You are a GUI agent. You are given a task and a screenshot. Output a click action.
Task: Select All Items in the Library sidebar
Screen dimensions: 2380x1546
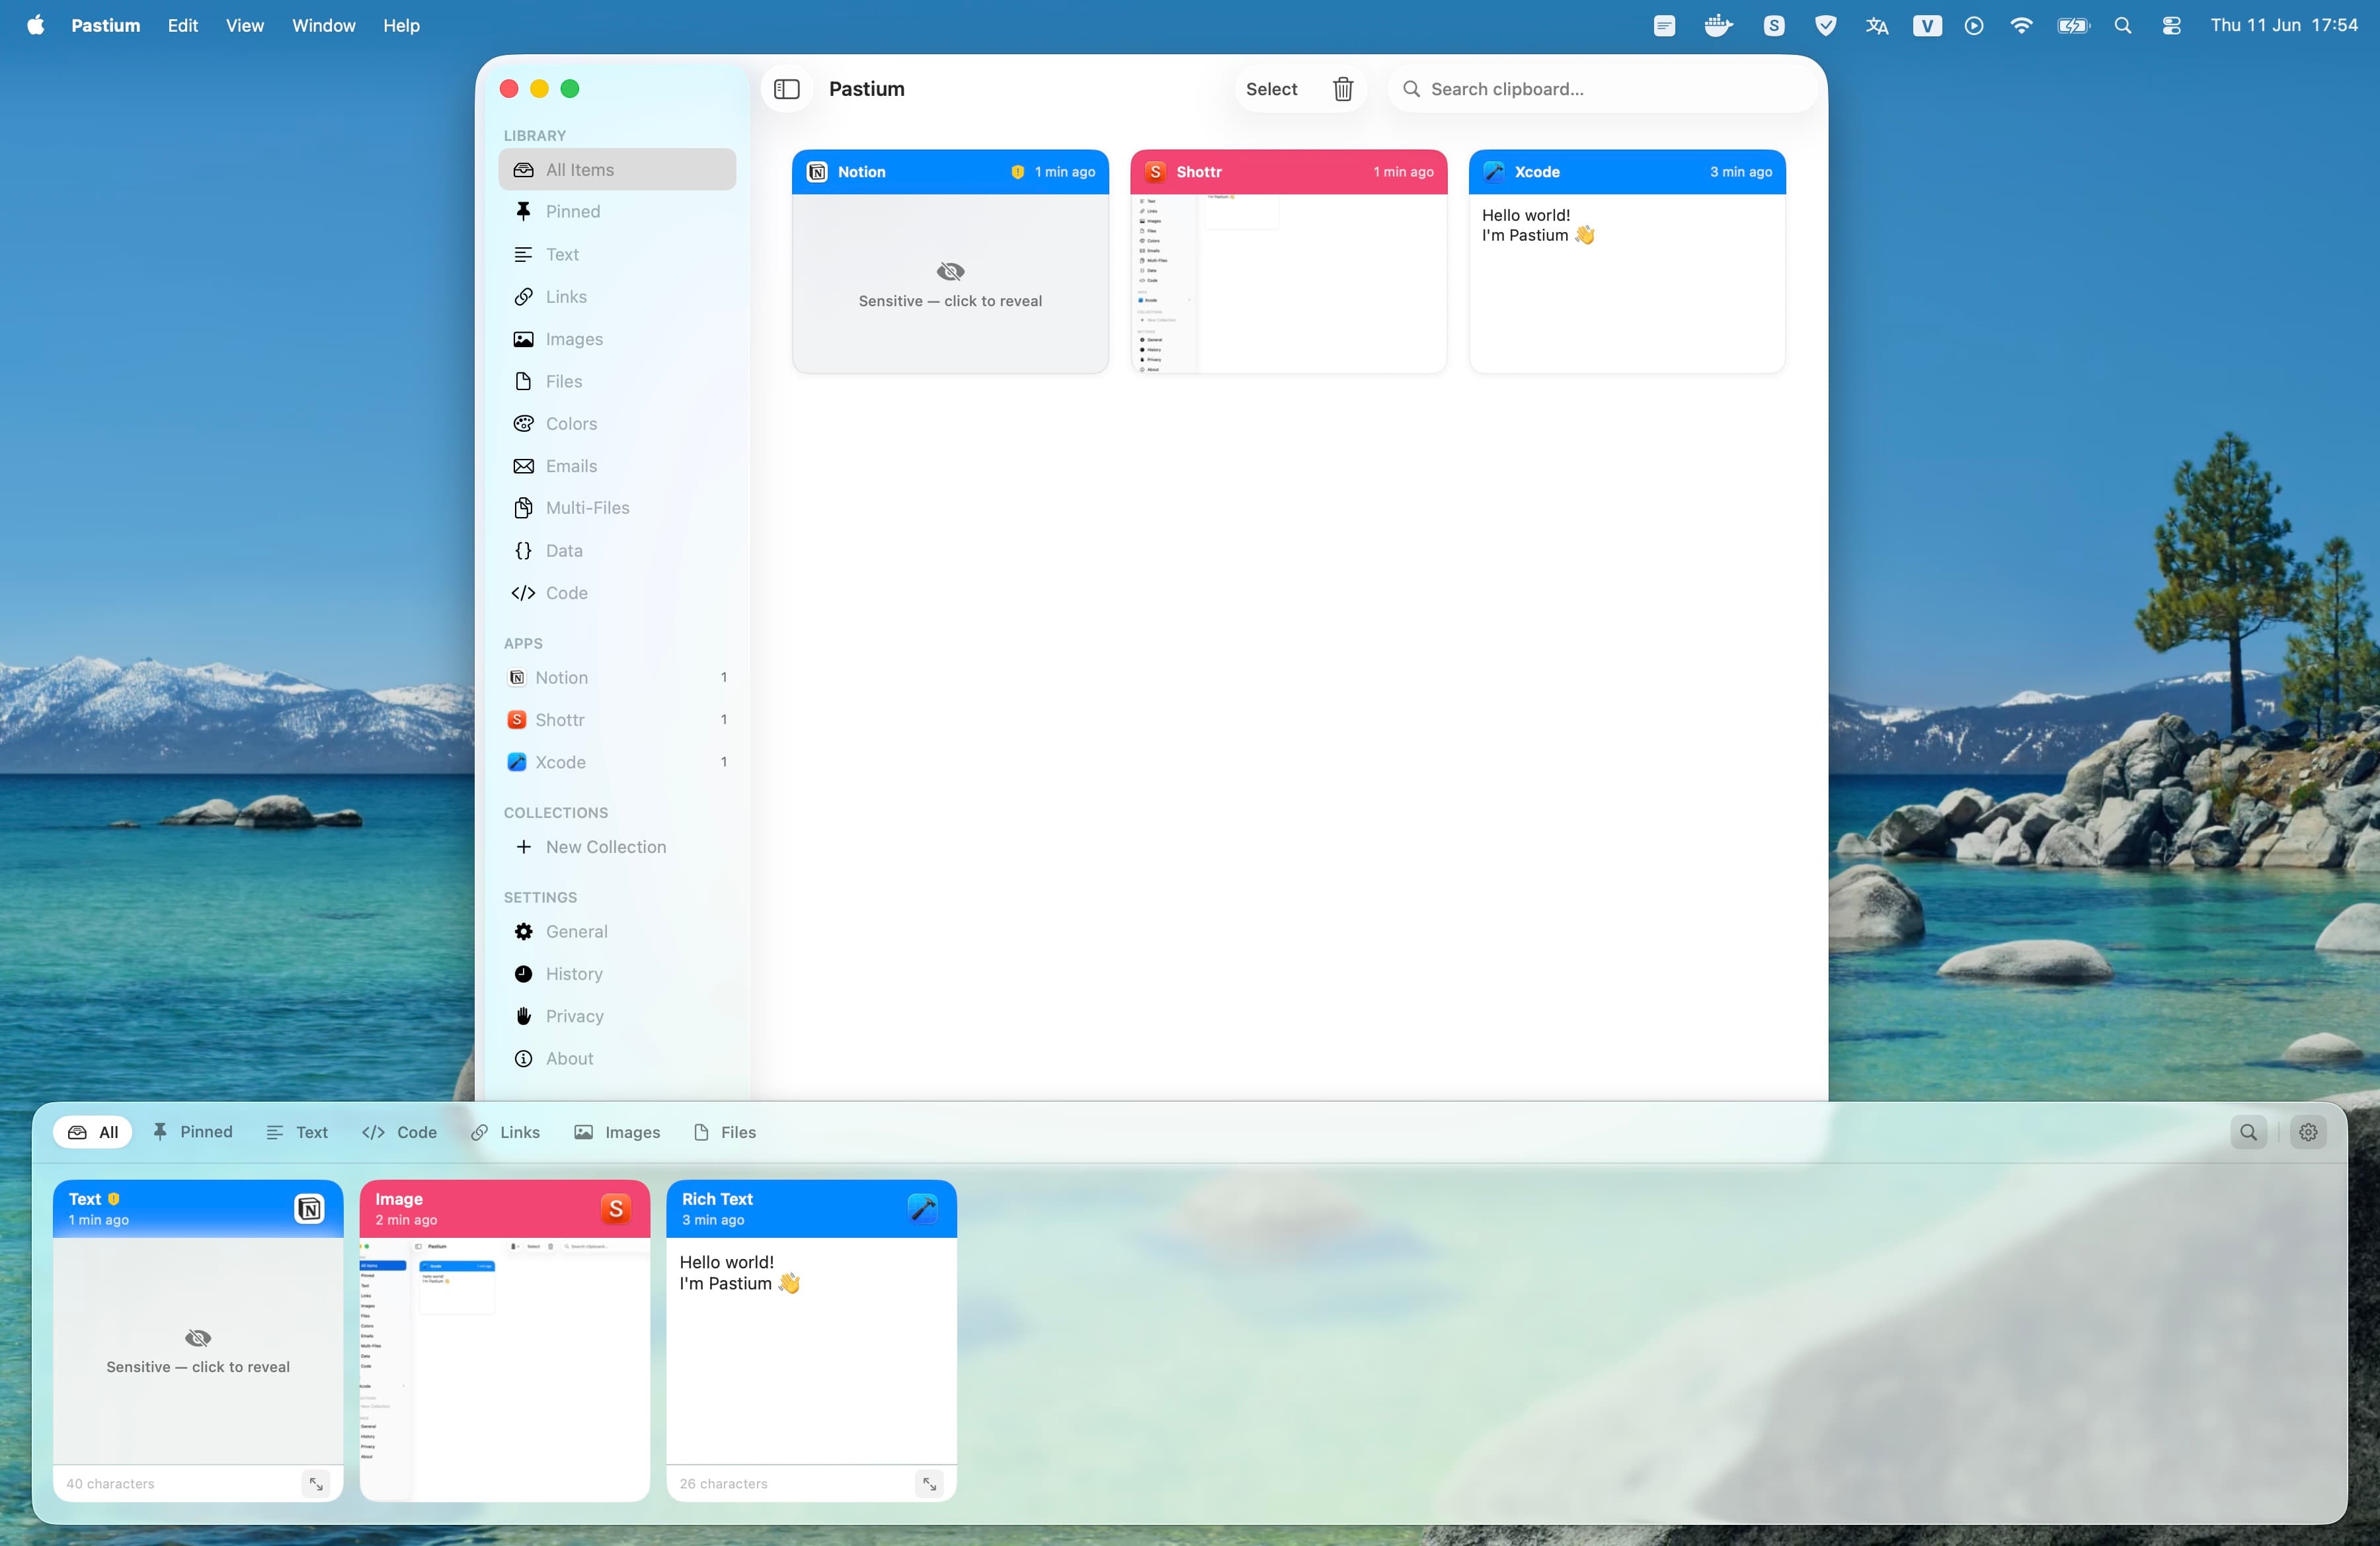[617, 170]
